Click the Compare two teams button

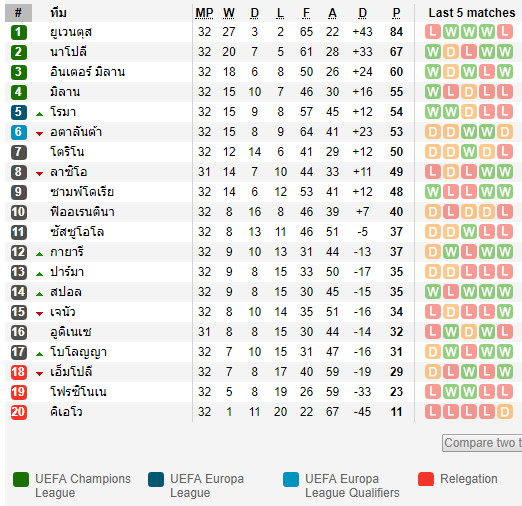coord(482,443)
